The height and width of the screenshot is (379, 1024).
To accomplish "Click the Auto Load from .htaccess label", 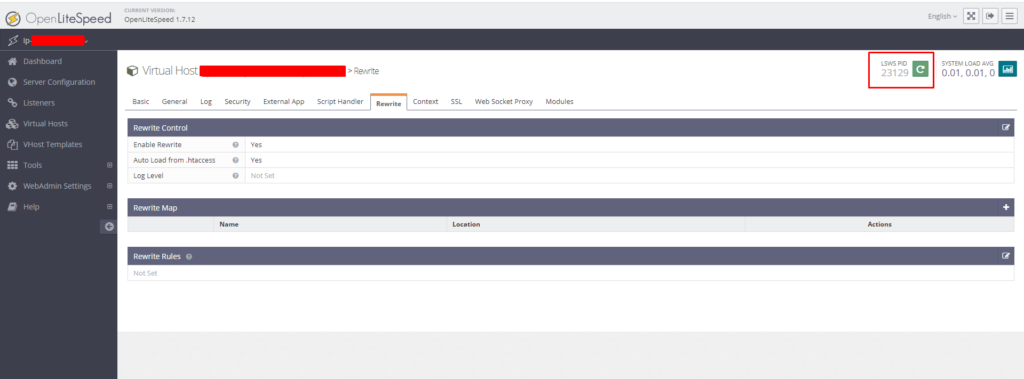I will 174,160.
